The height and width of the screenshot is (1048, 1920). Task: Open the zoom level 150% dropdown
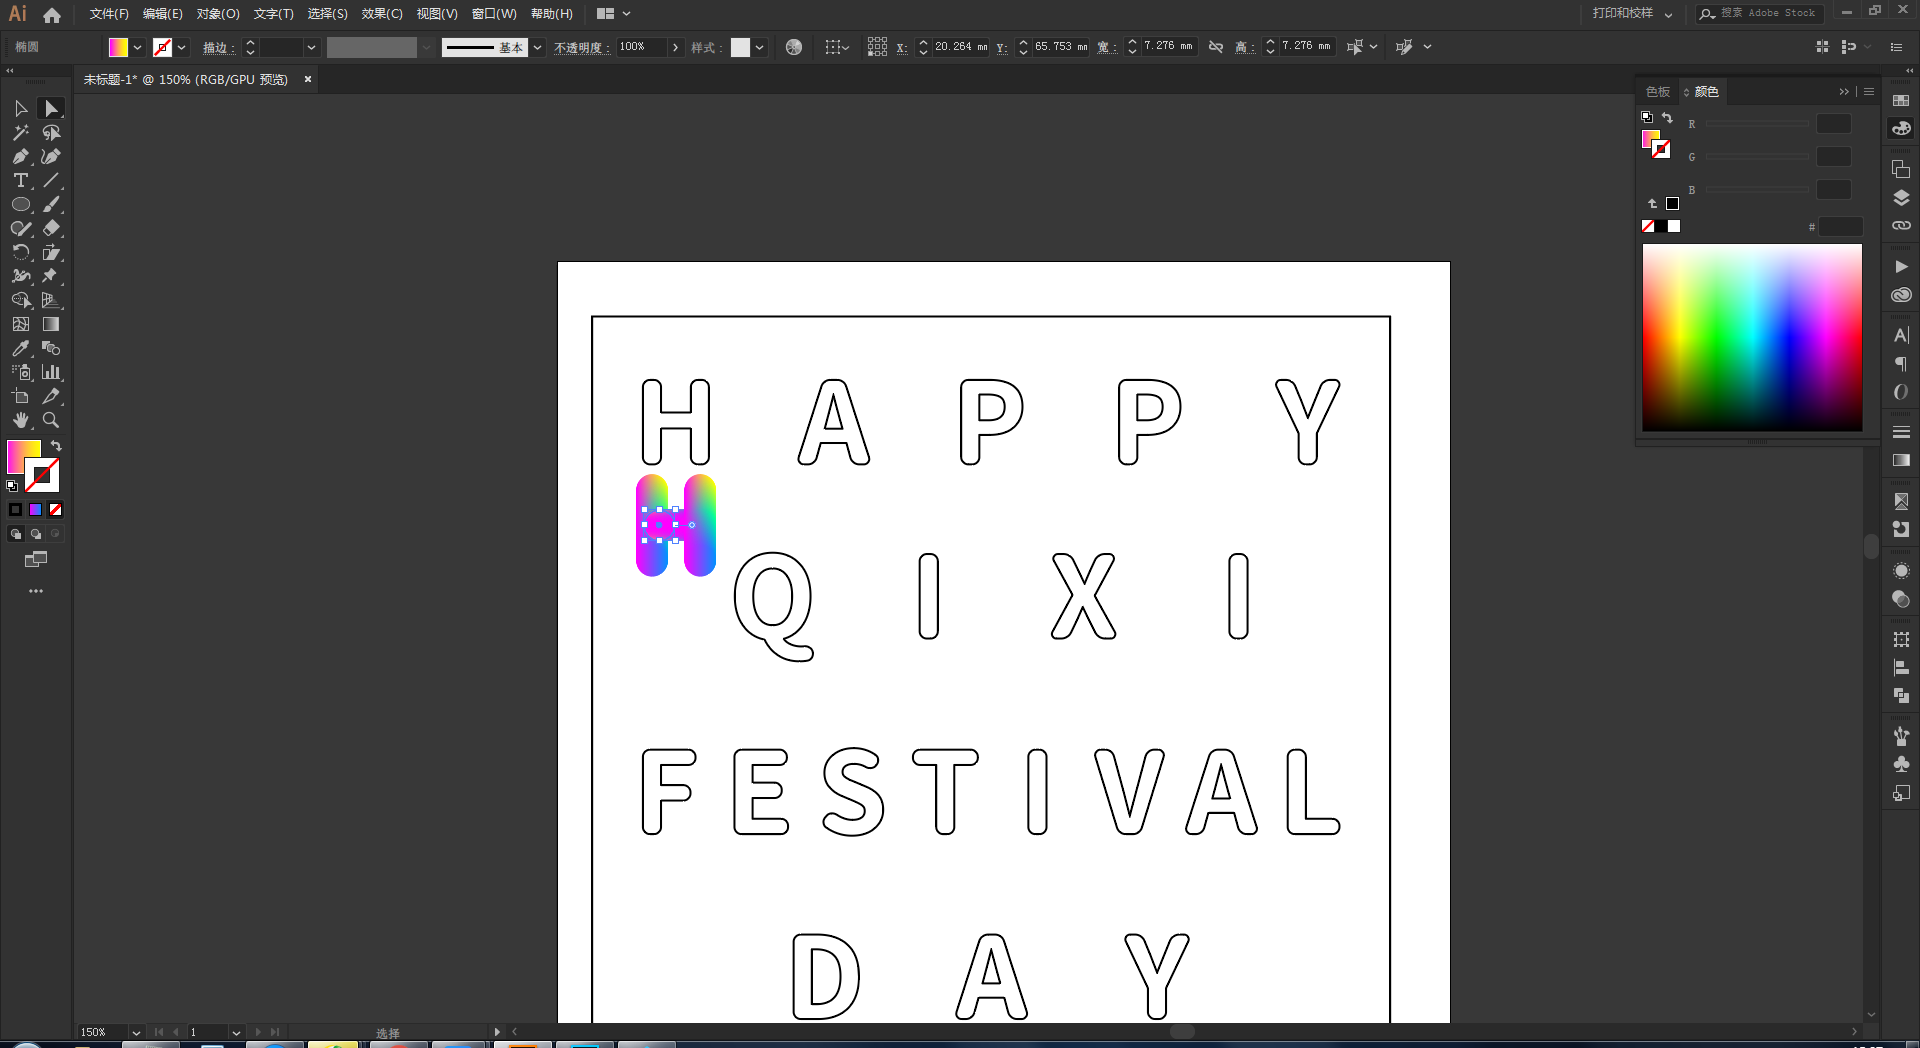tap(136, 1032)
